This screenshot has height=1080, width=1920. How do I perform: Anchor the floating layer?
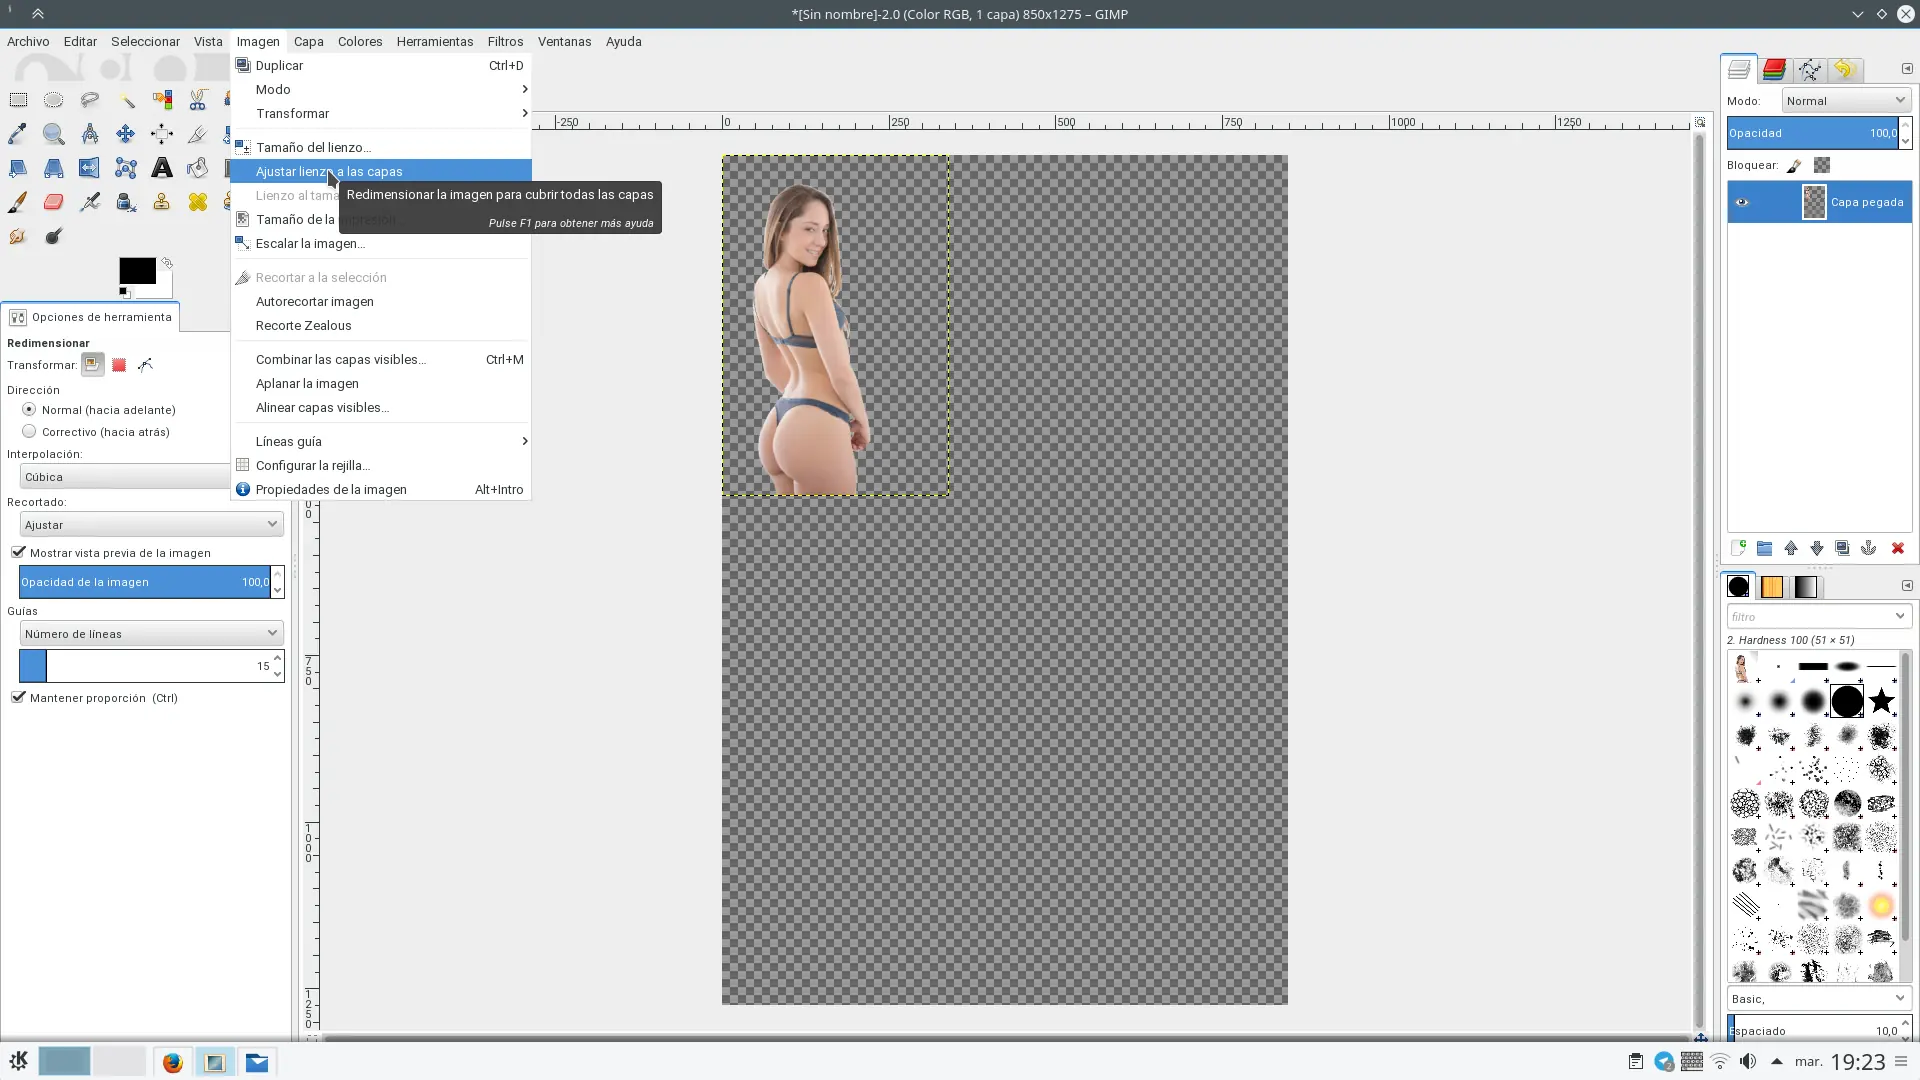(1868, 548)
